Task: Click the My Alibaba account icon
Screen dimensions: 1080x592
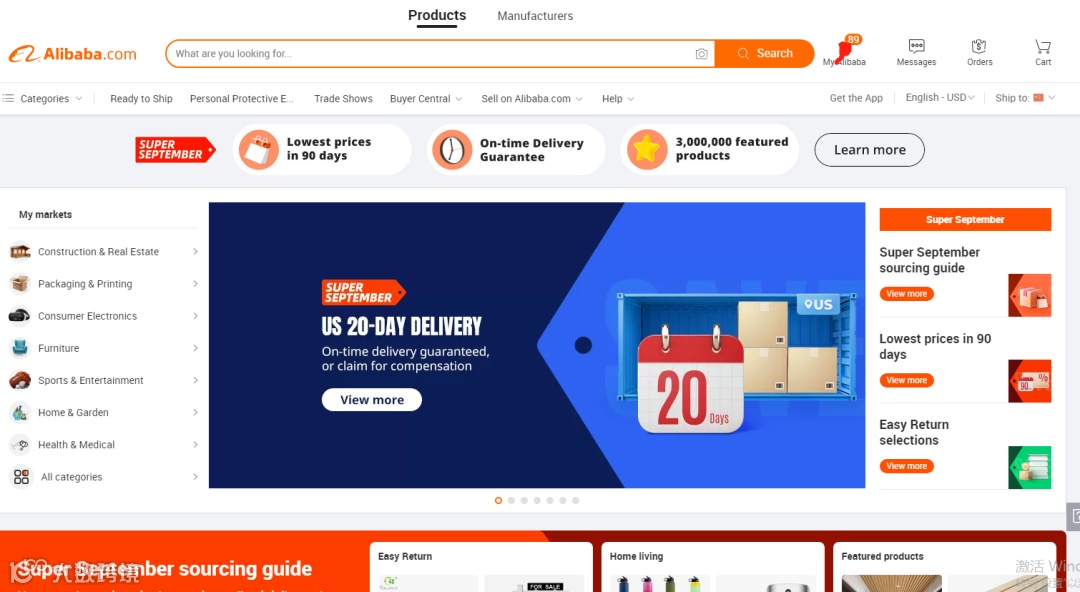Action: (x=844, y=49)
